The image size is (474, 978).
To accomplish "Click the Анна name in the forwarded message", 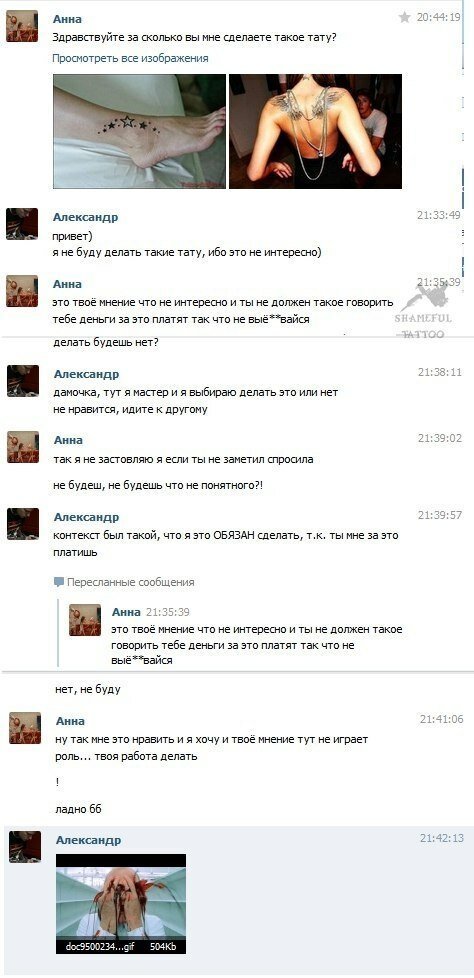I will [126, 612].
